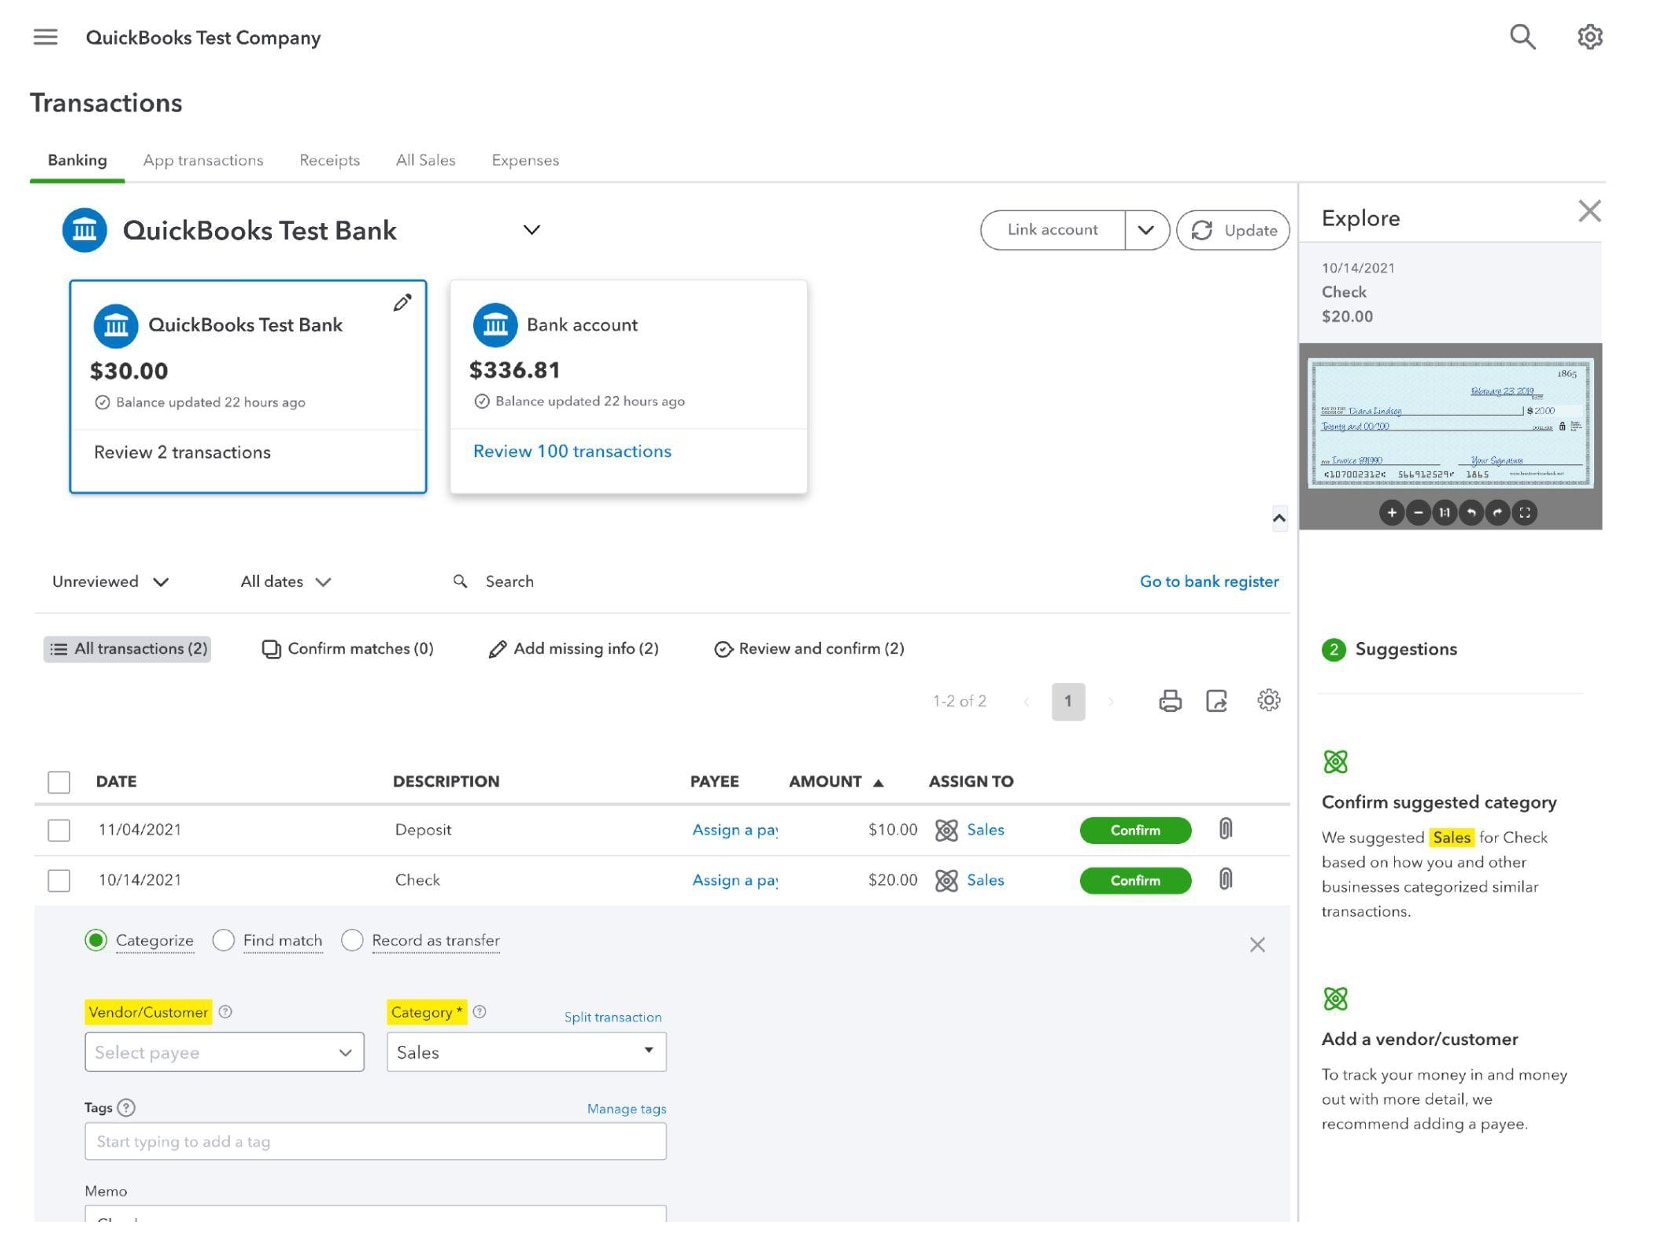Click the refresh icon in the Update button
Viewport: 1674px width, 1234px height.
click(x=1202, y=230)
